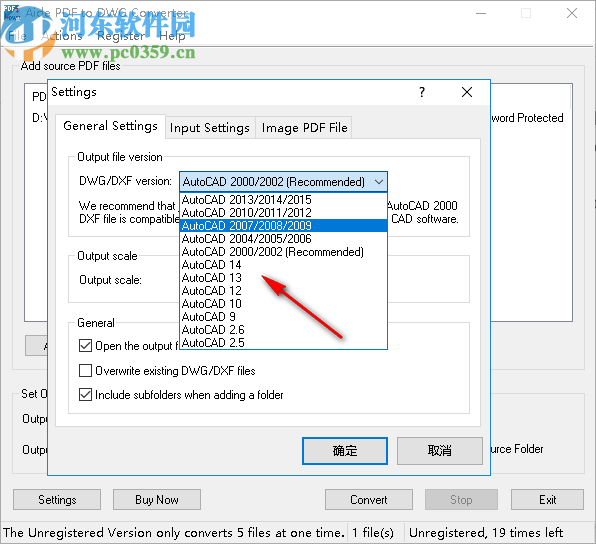This screenshot has height=544, width=596.
Task: Choose AutoCAD 2010/2011/2012 option
Action: 283,213
